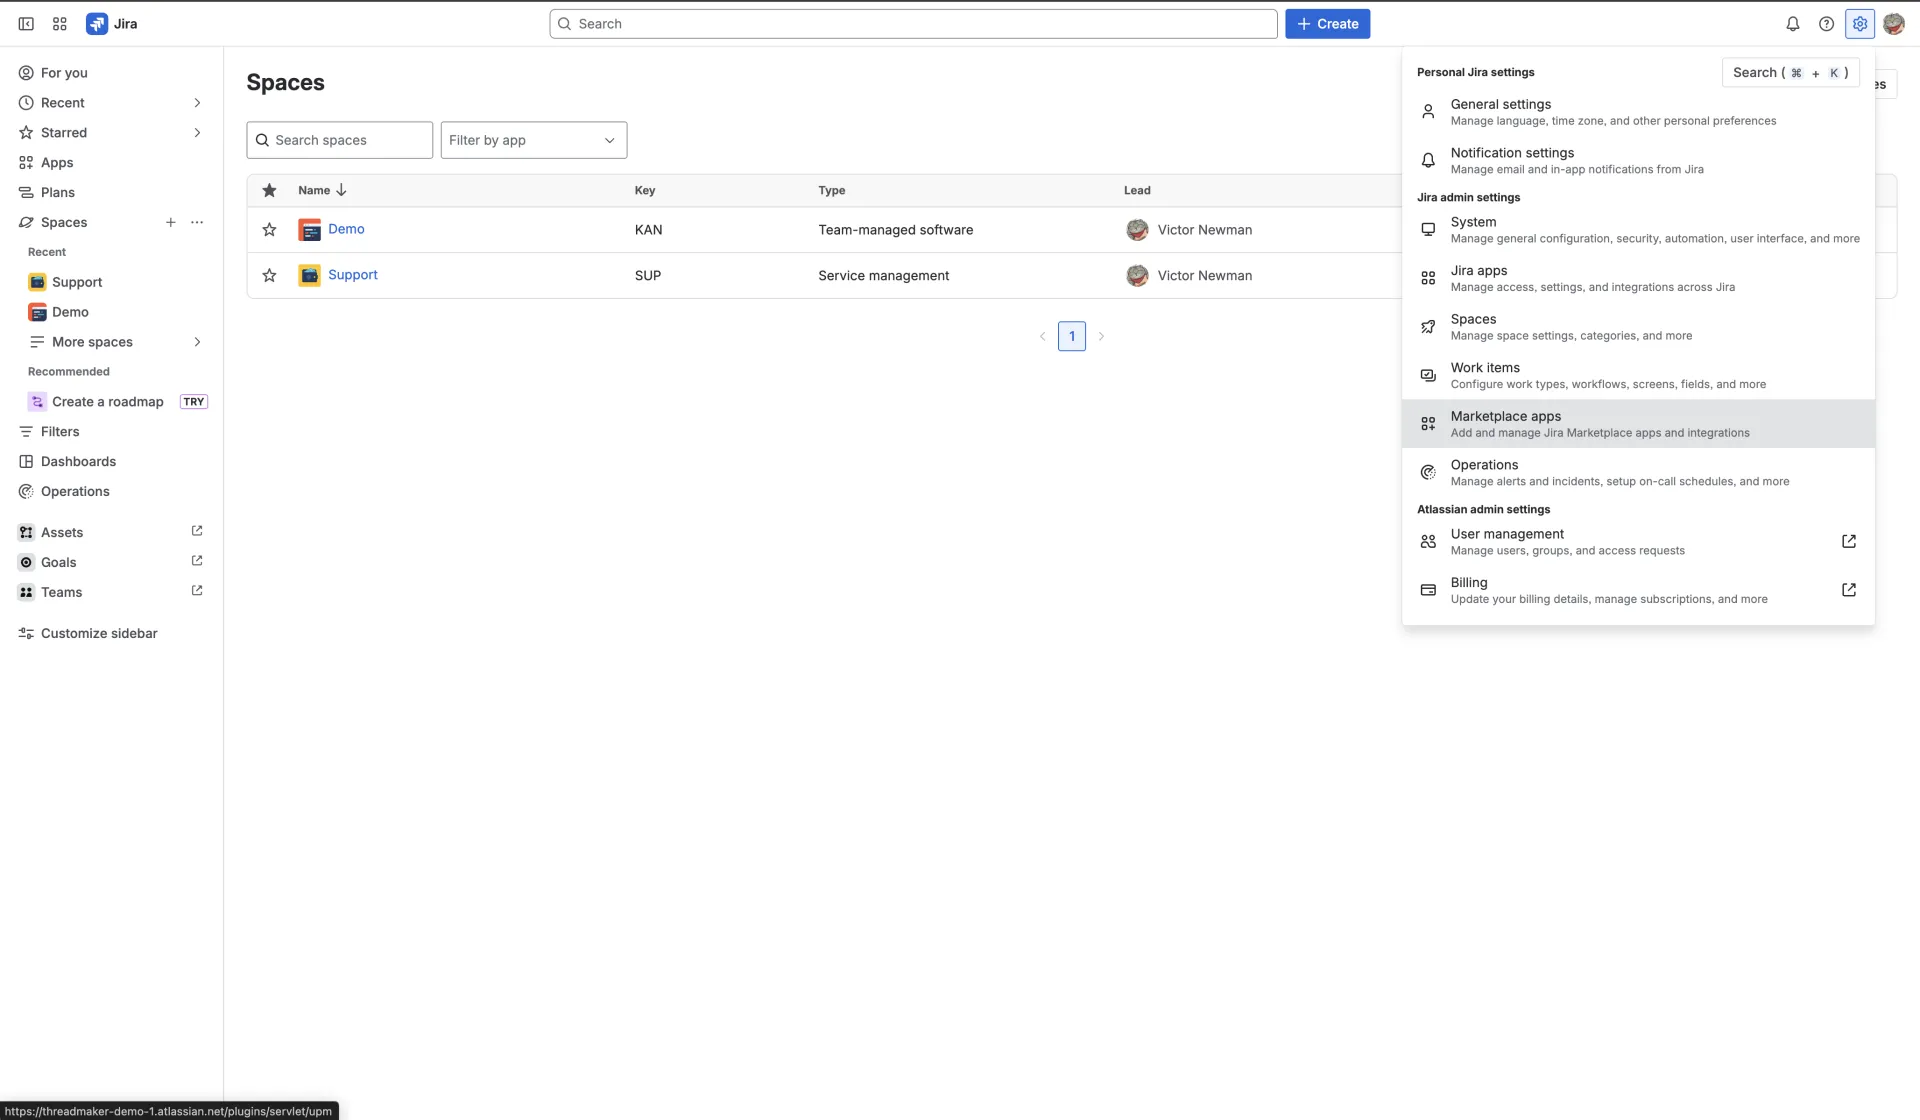
Task: Open Plans in the sidebar
Action: click(112, 193)
